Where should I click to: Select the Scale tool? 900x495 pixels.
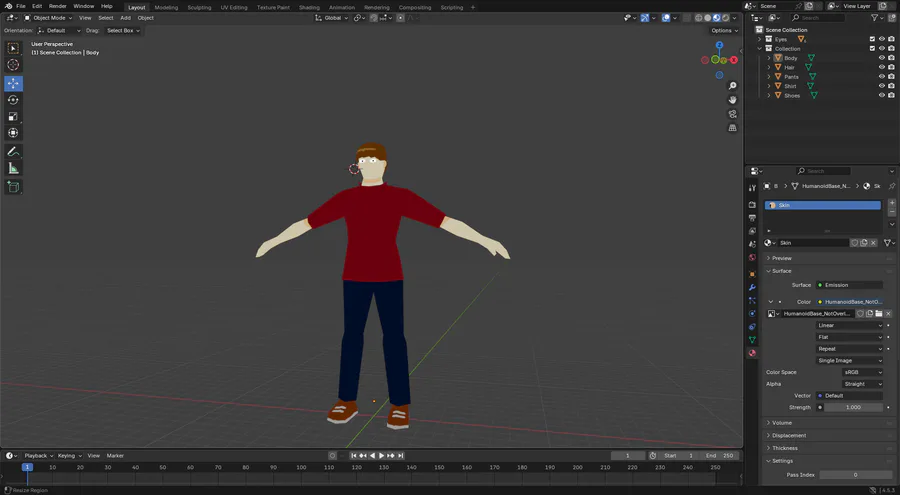point(13,116)
